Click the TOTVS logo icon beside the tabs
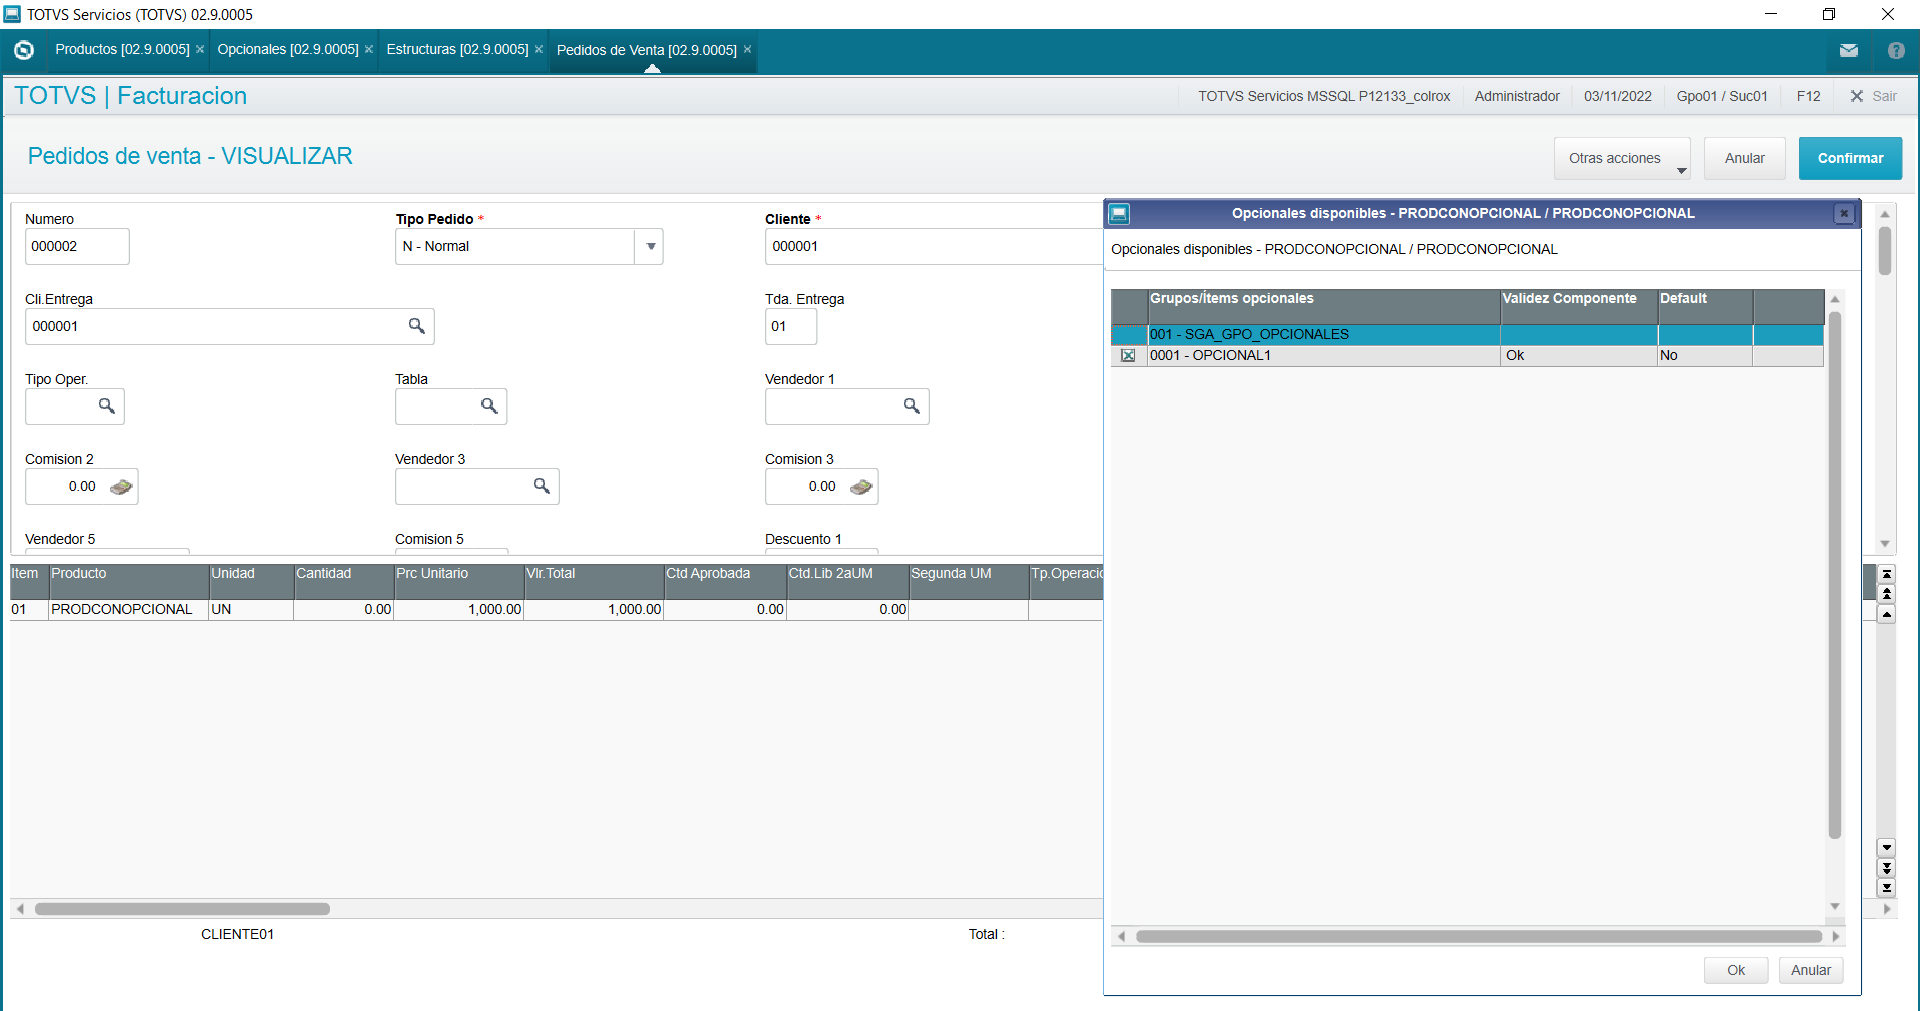The height and width of the screenshot is (1011, 1920). point(22,50)
